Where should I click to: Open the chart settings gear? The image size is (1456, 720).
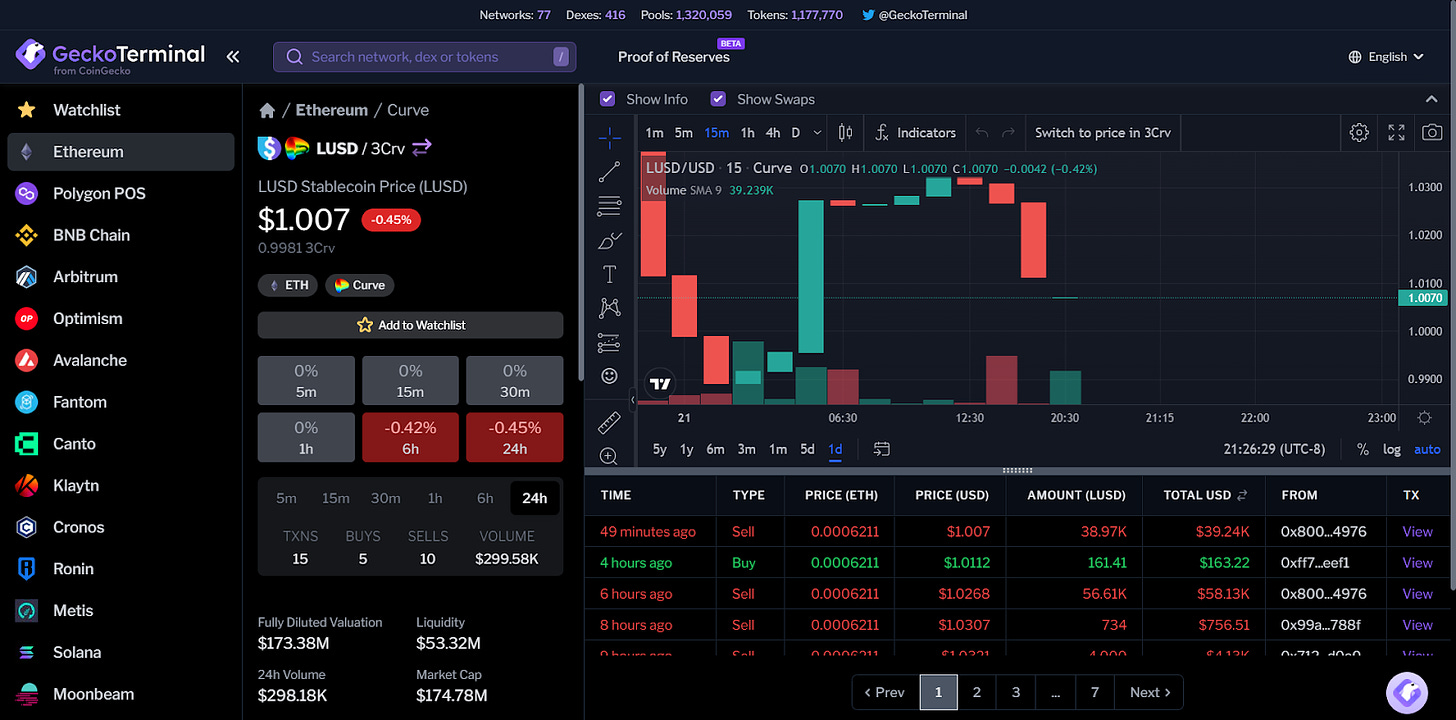[x=1358, y=132]
